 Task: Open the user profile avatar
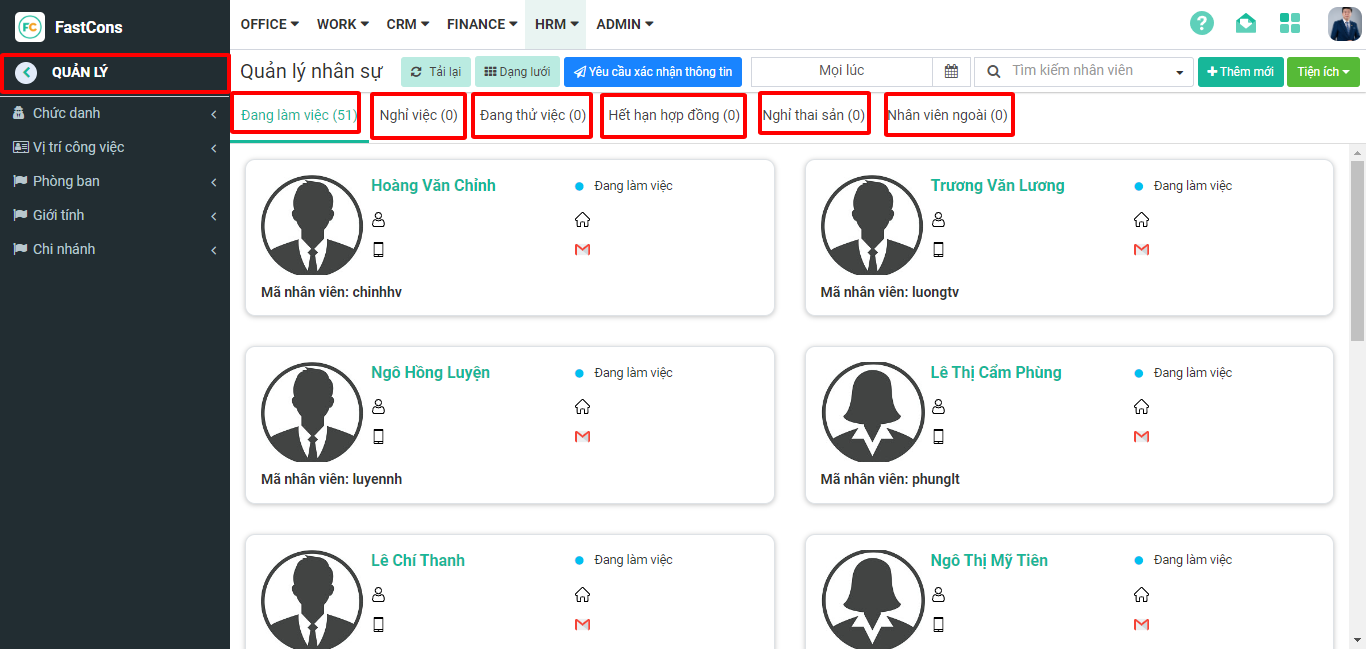pos(1344,24)
